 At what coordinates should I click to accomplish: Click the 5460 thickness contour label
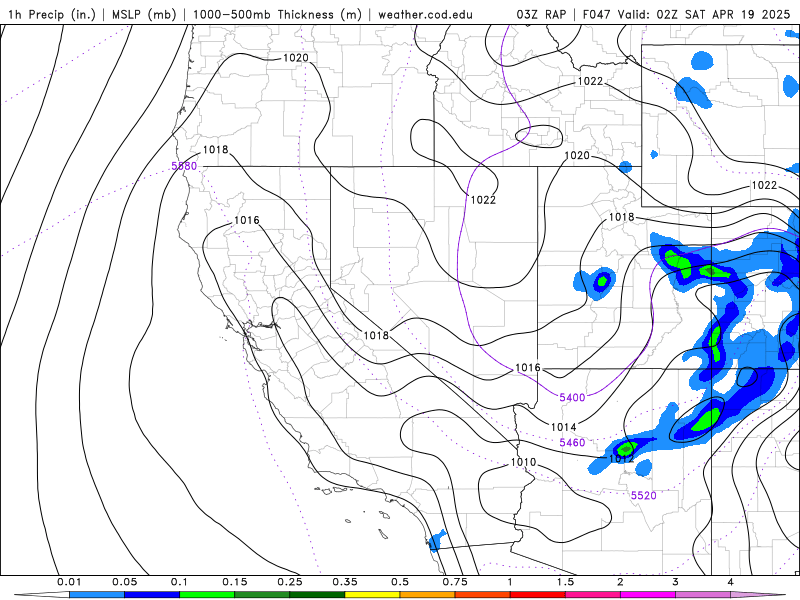[572, 442]
